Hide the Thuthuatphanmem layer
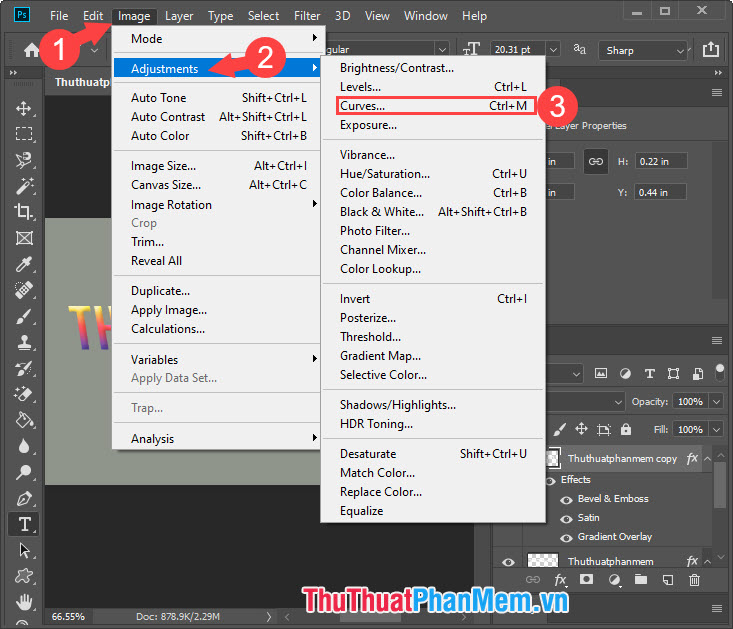Image resolution: width=733 pixels, height=629 pixels. (x=508, y=562)
